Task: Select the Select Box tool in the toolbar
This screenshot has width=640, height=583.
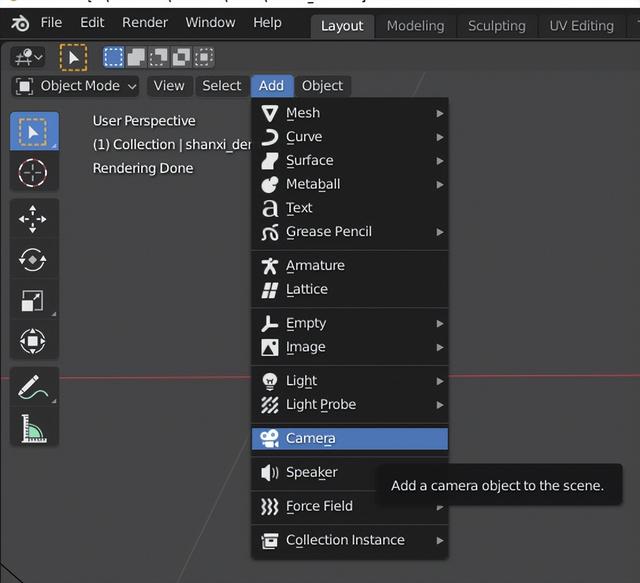Action: click(33, 132)
